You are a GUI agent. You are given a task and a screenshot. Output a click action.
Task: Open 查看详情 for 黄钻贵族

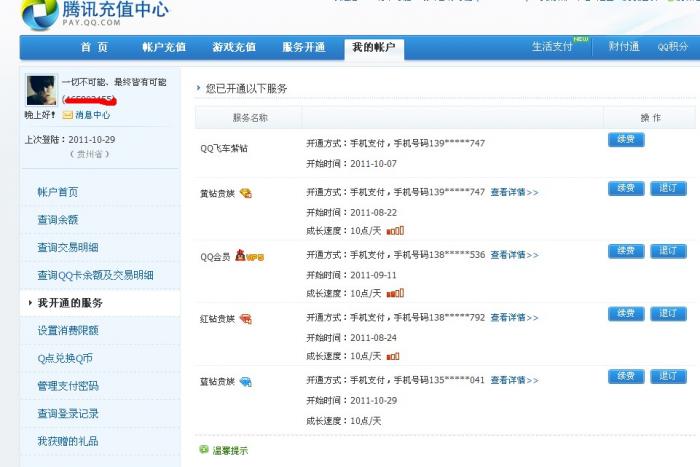514,192
